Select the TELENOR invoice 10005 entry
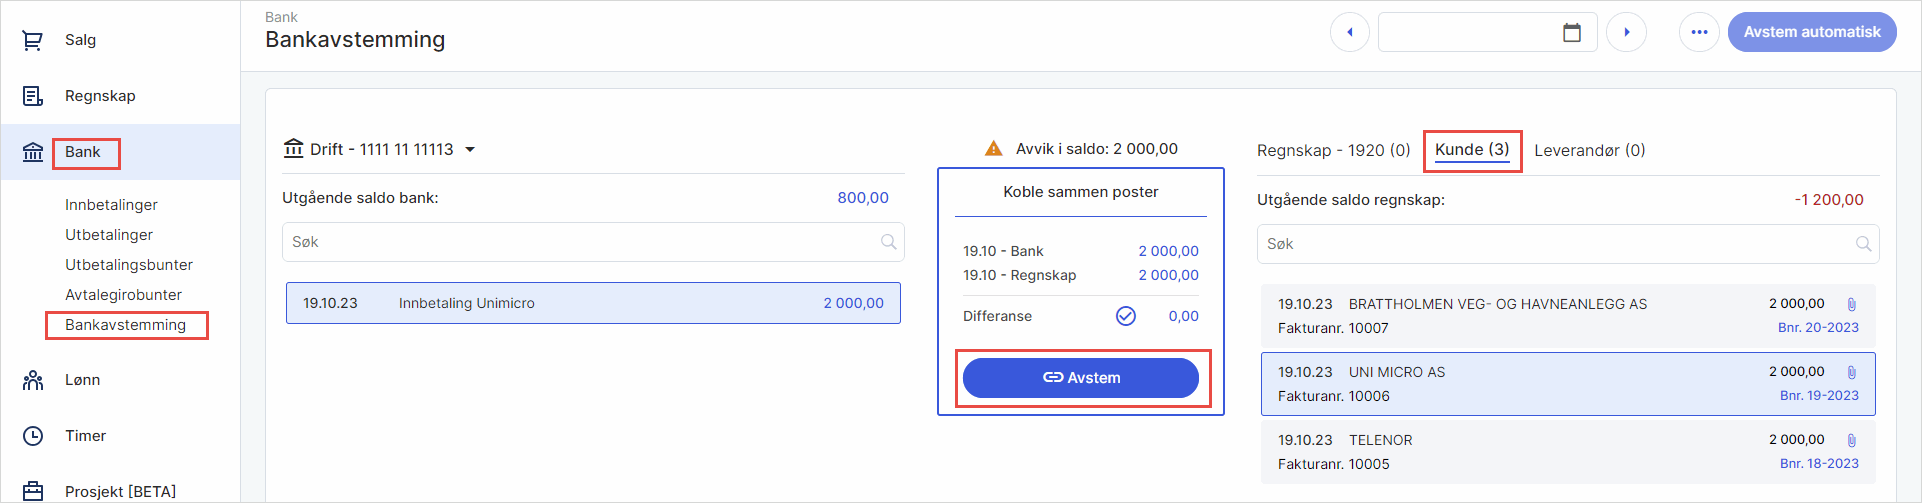Screen dimensions: 1922x503 click(x=1566, y=452)
